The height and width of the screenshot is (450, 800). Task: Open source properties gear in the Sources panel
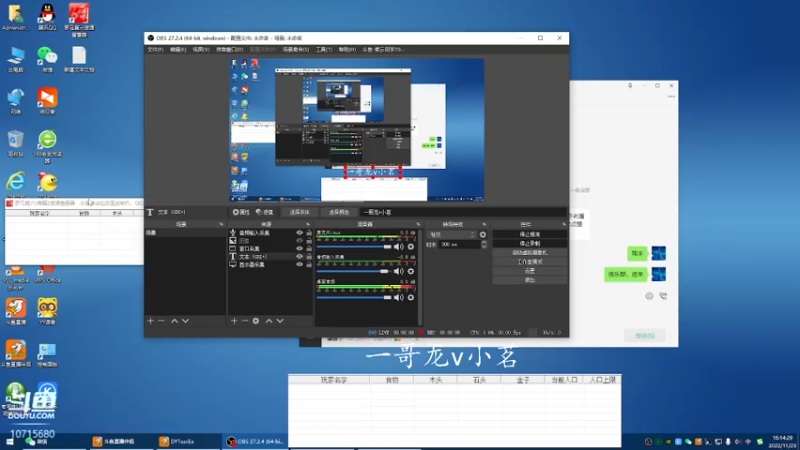tap(256, 321)
